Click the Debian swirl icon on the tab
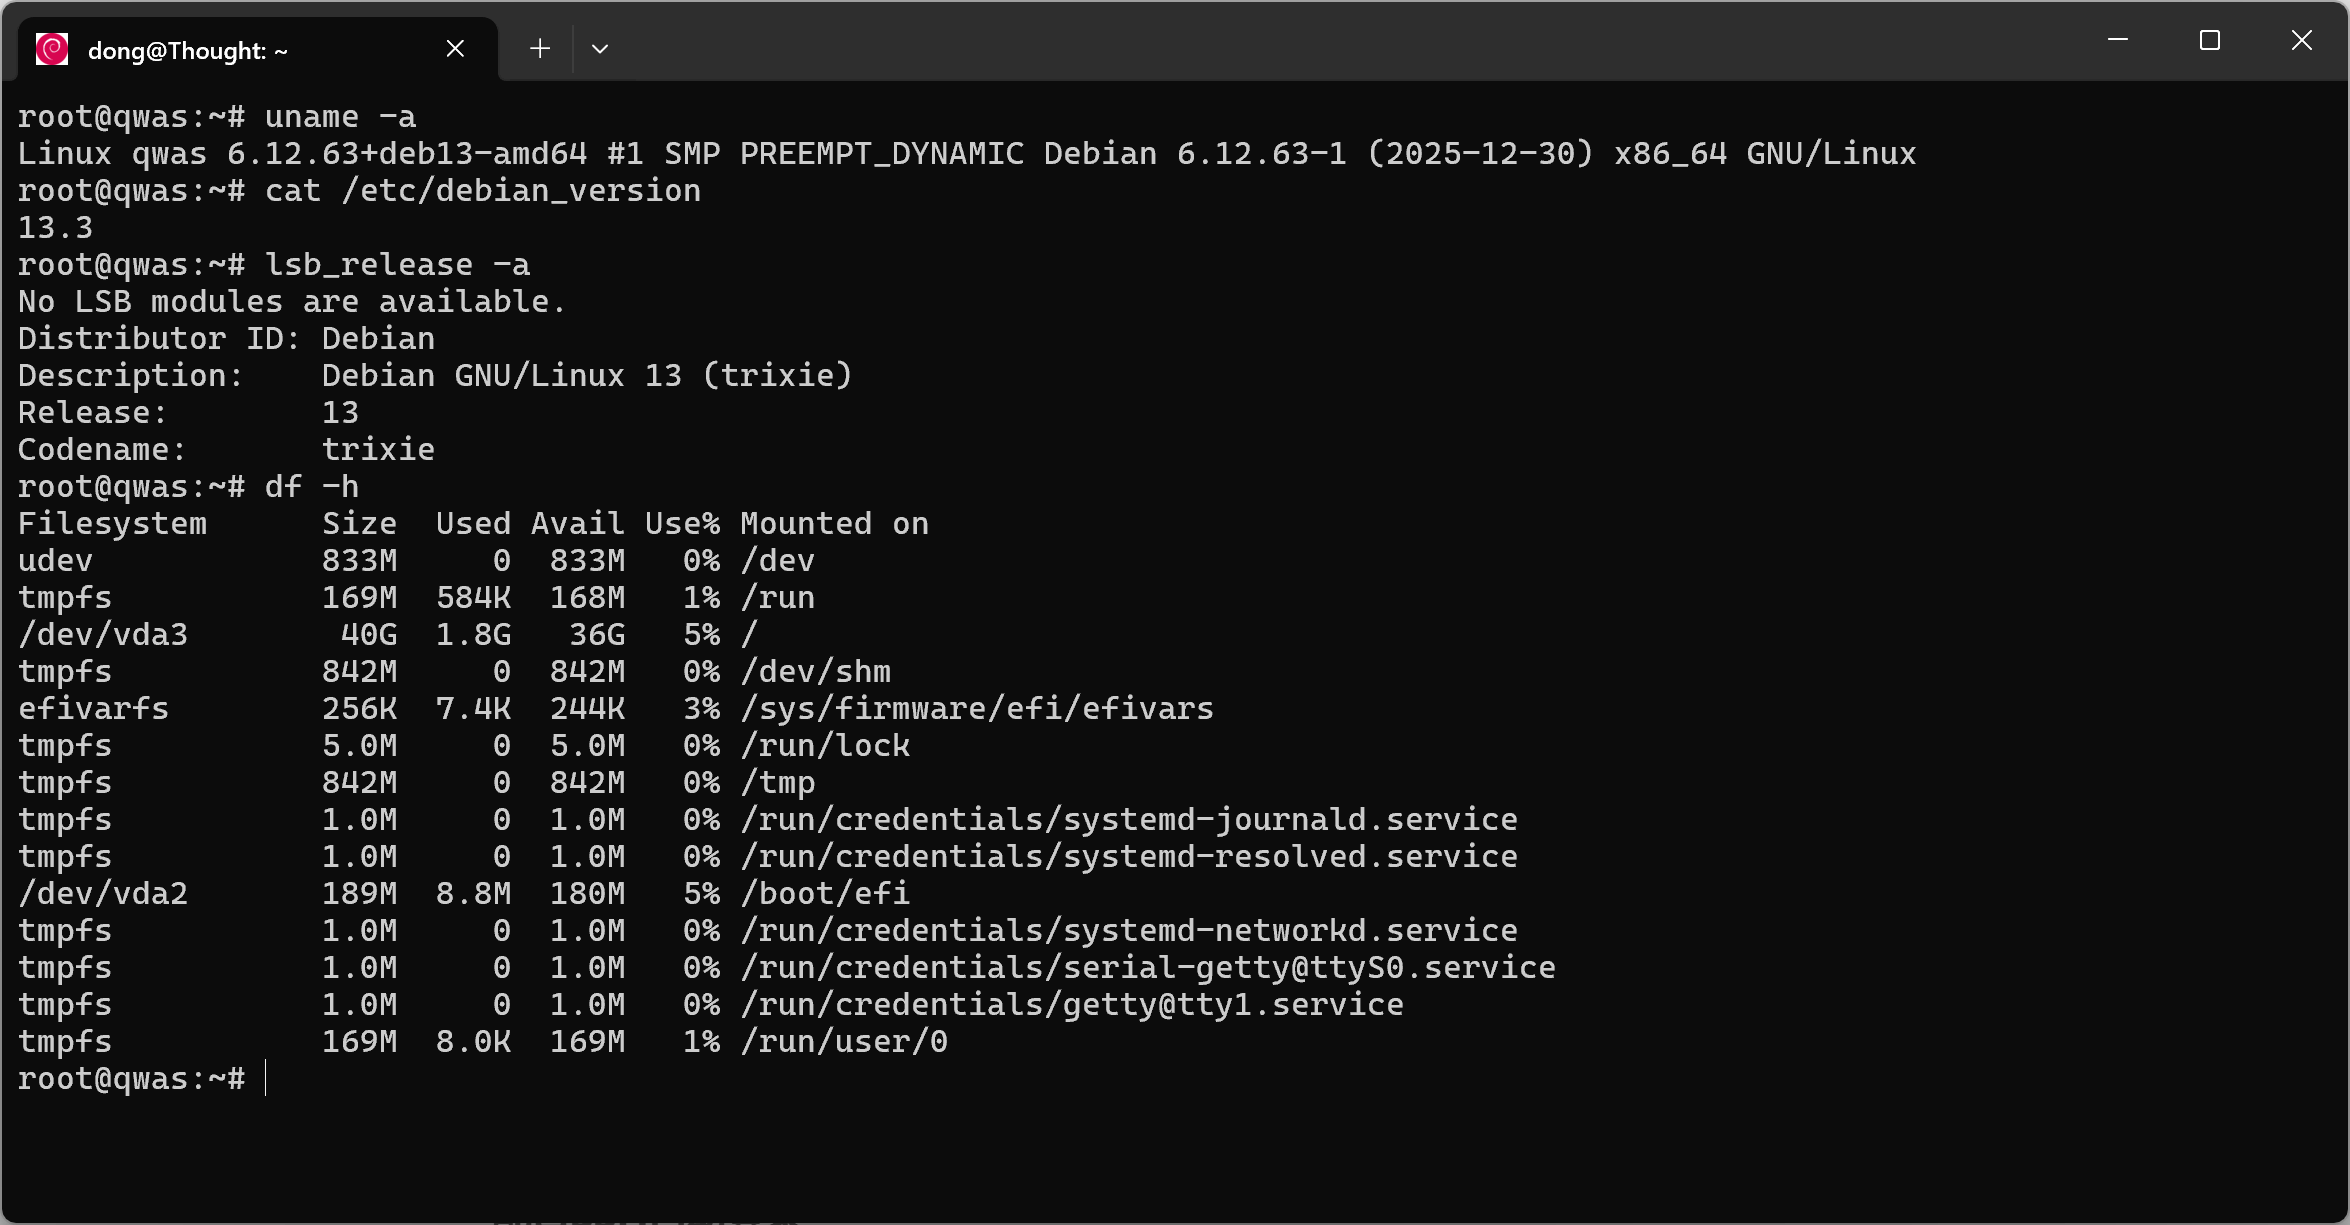2350x1225 pixels. click(51, 48)
